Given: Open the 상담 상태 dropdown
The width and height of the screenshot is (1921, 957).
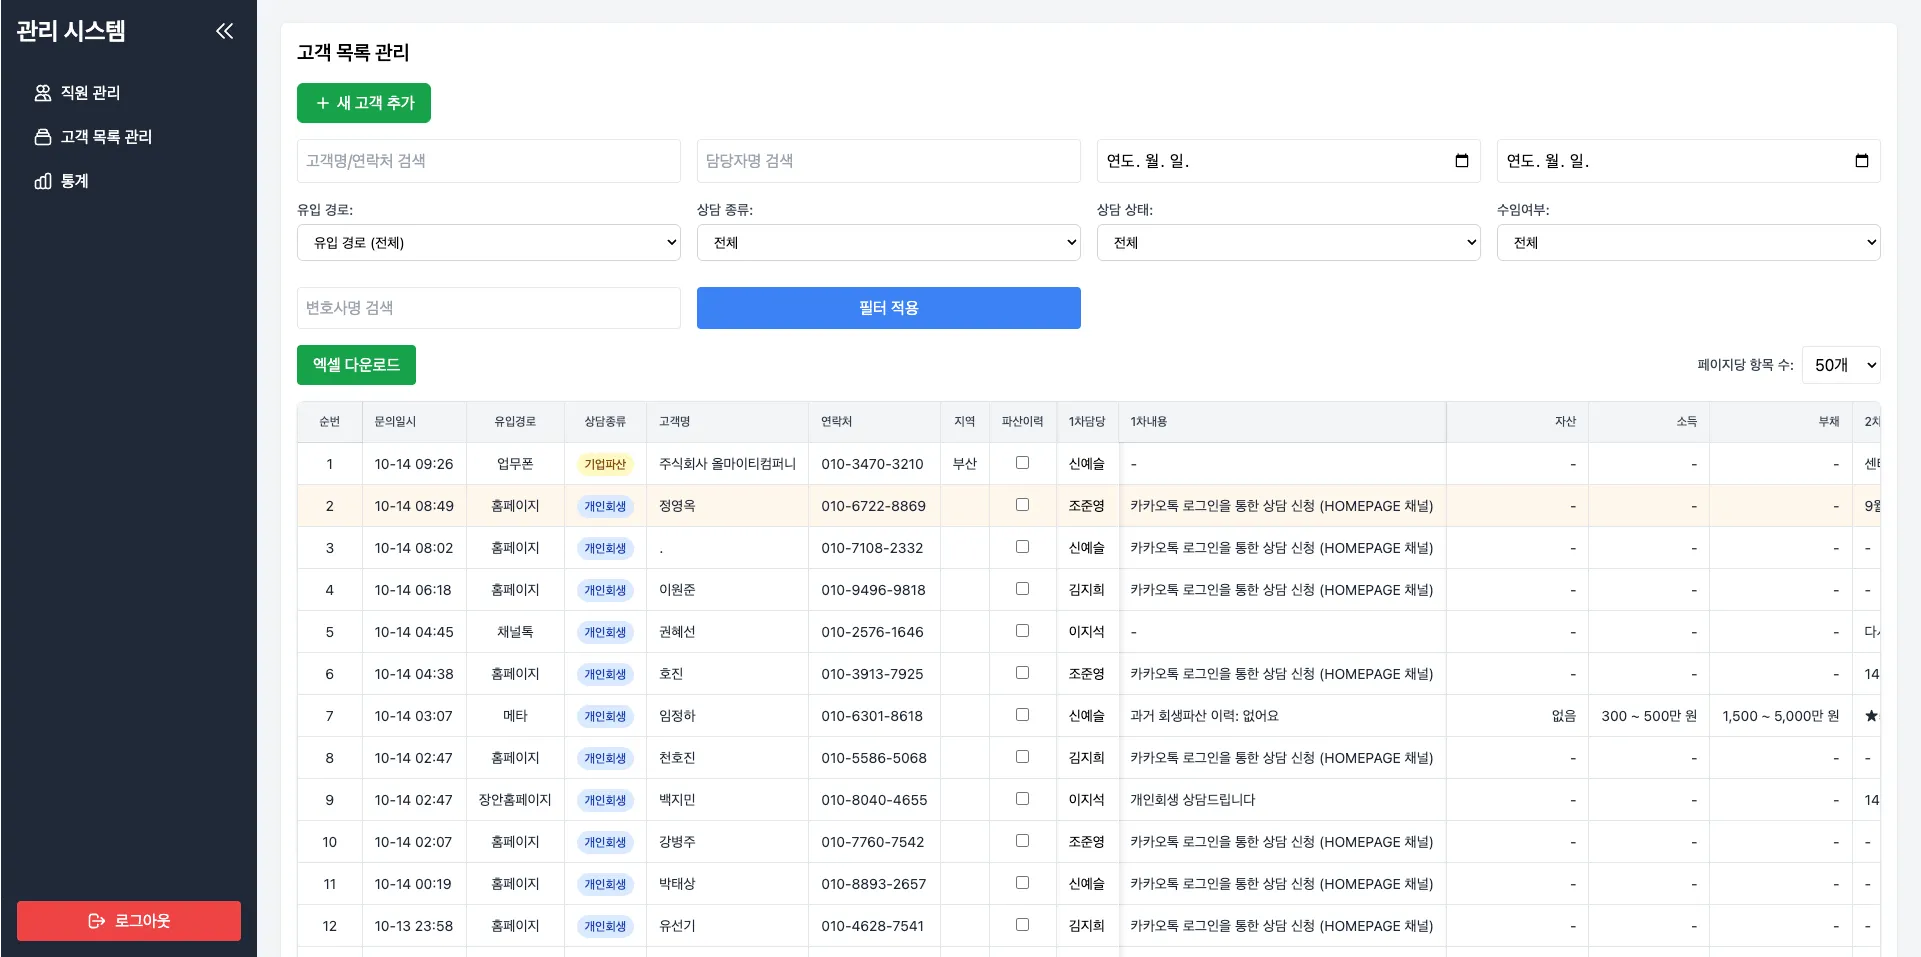Looking at the screenshot, I should pos(1288,242).
